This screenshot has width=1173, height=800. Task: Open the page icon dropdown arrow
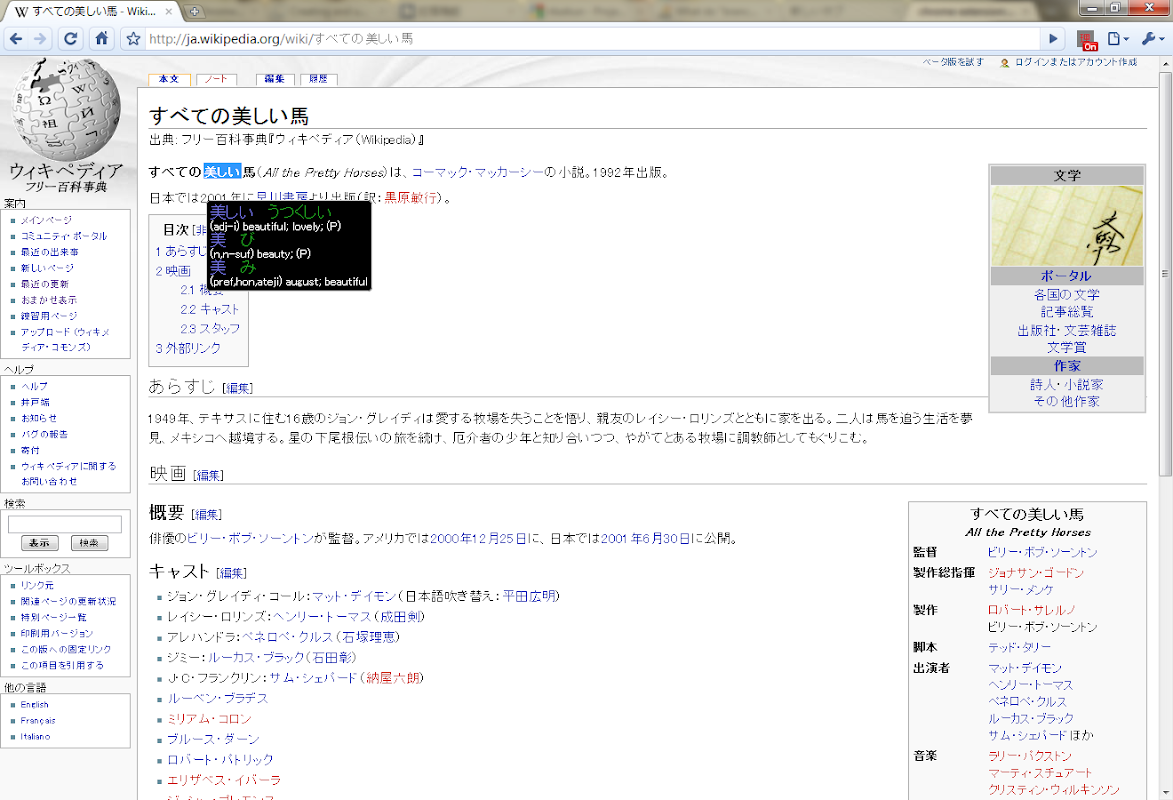(1127, 40)
